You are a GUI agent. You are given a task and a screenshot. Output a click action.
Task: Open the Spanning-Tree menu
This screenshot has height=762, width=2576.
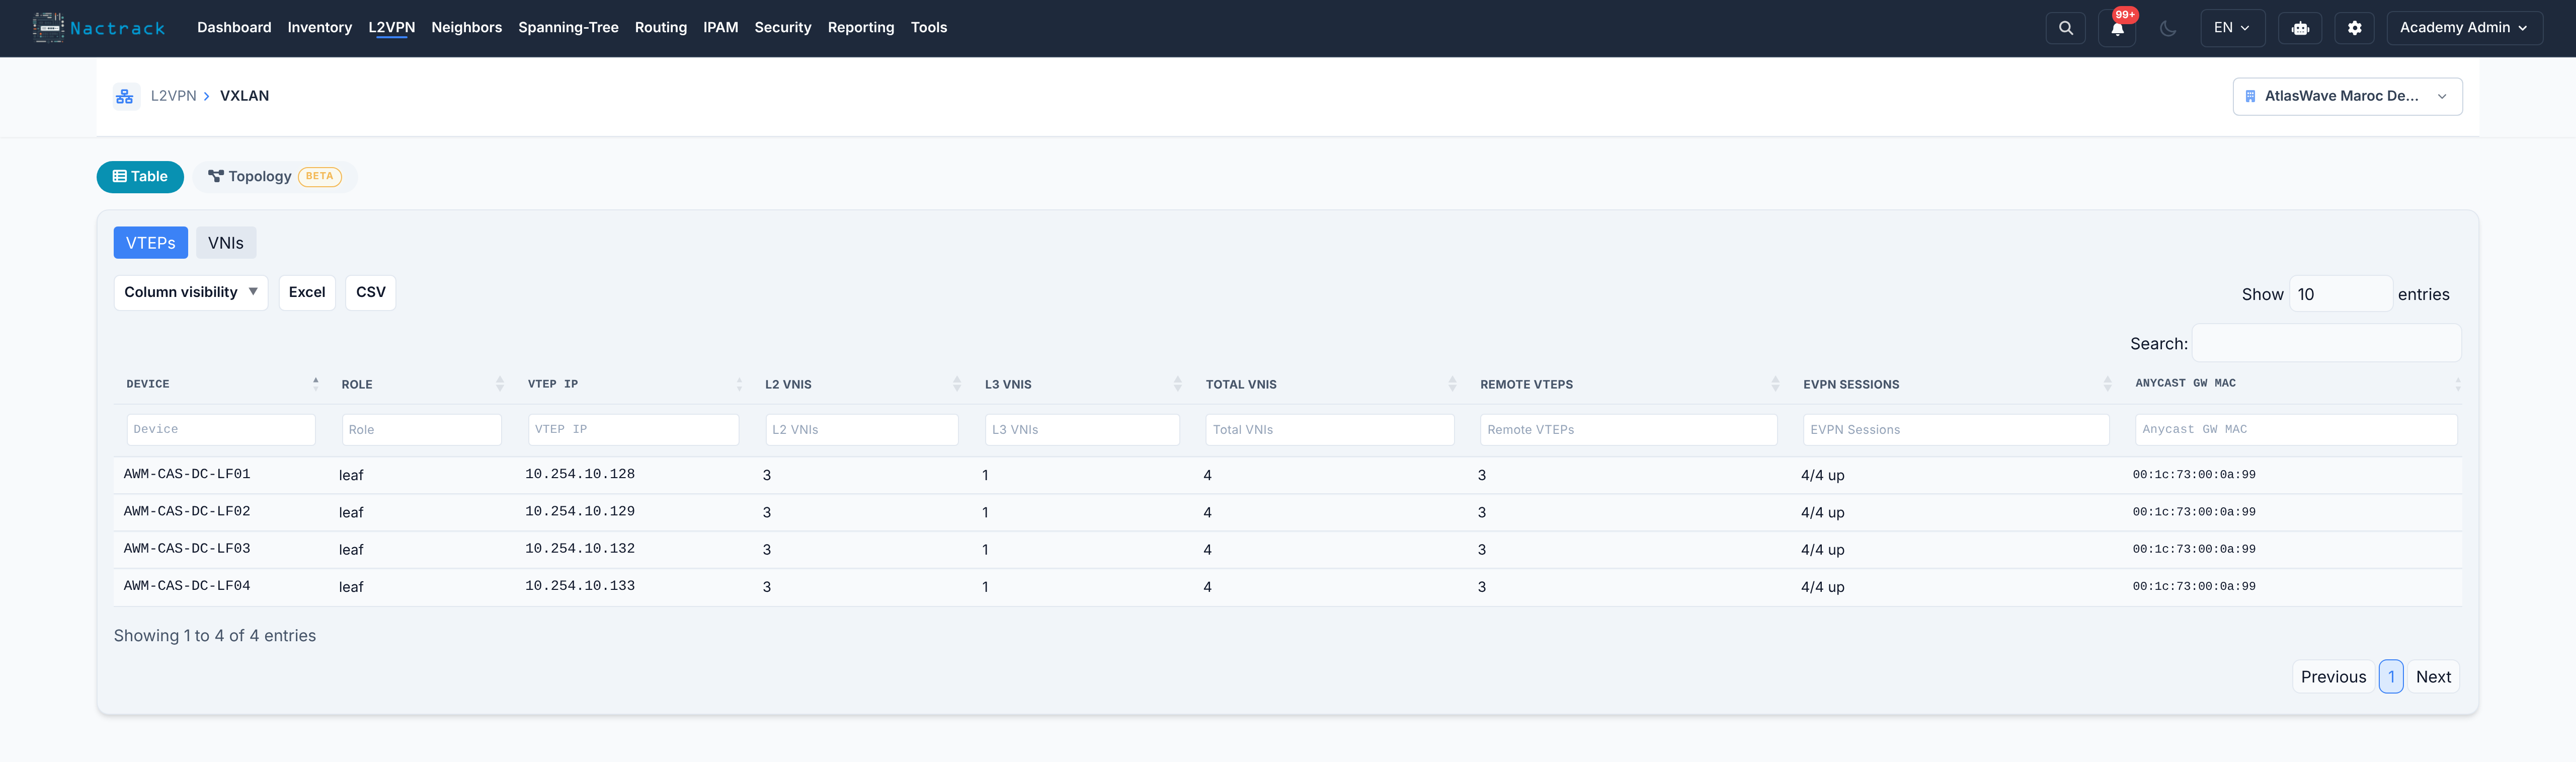click(x=568, y=28)
